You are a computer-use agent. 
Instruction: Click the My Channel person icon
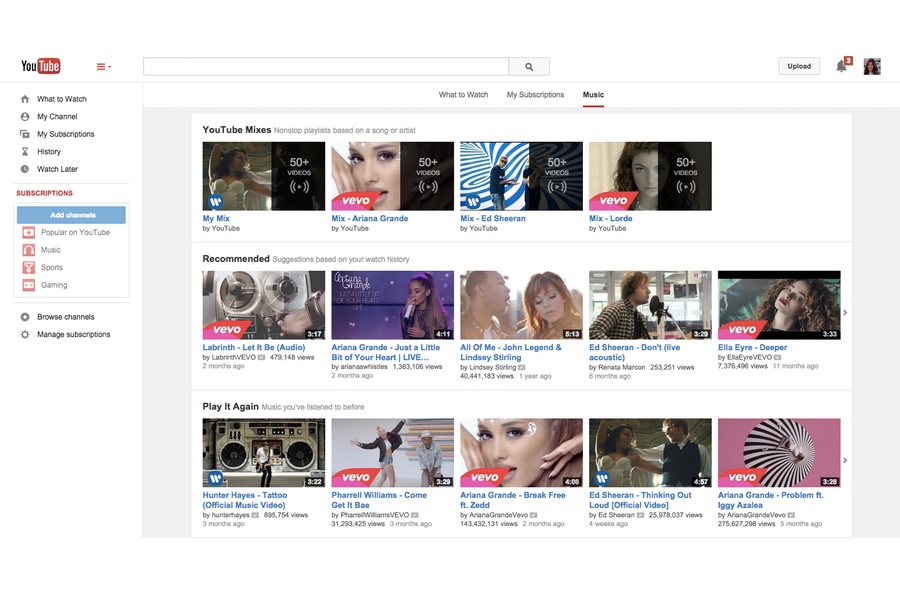(25, 117)
